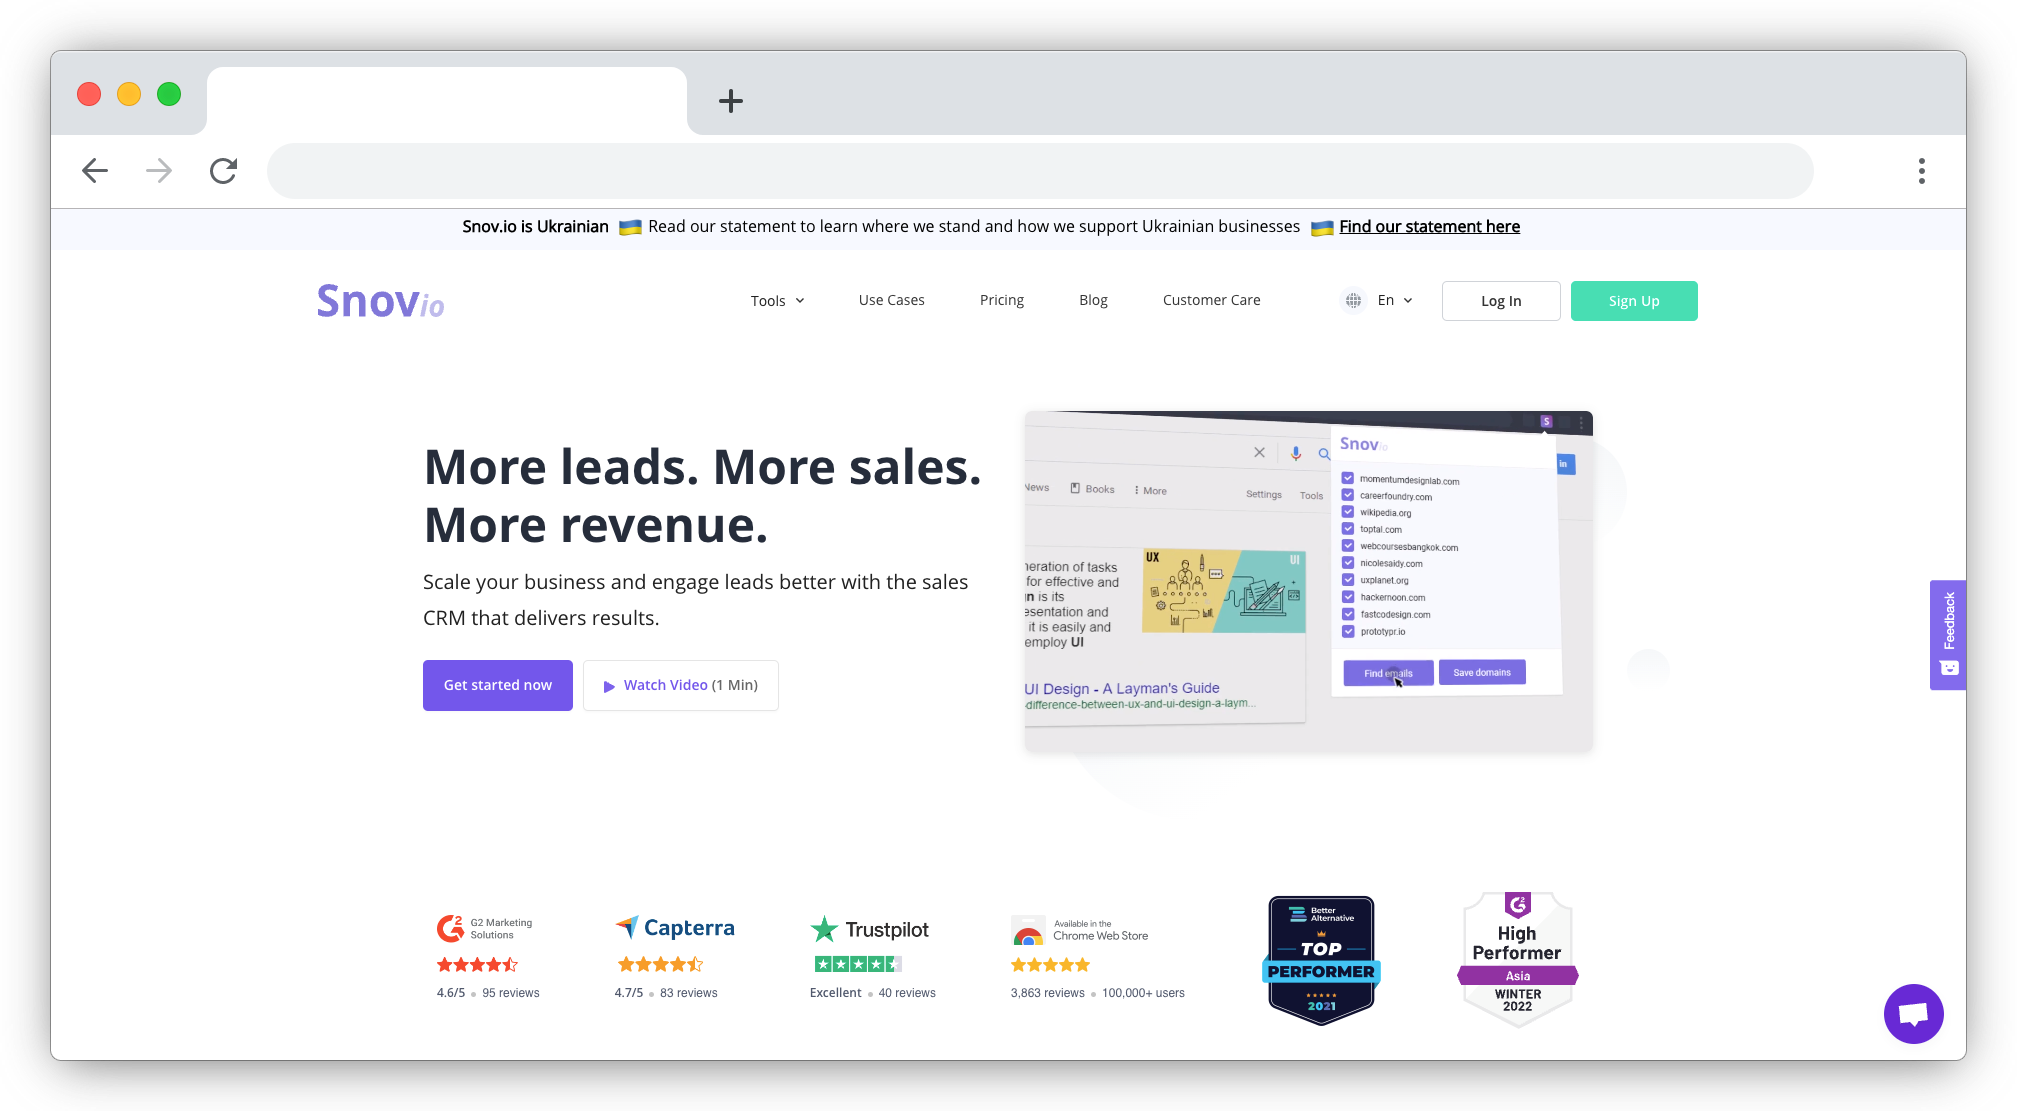Viewport: 2017px width, 1111px height.
Task: Click the "95 reviews" text
Action: tap(511, 993)
